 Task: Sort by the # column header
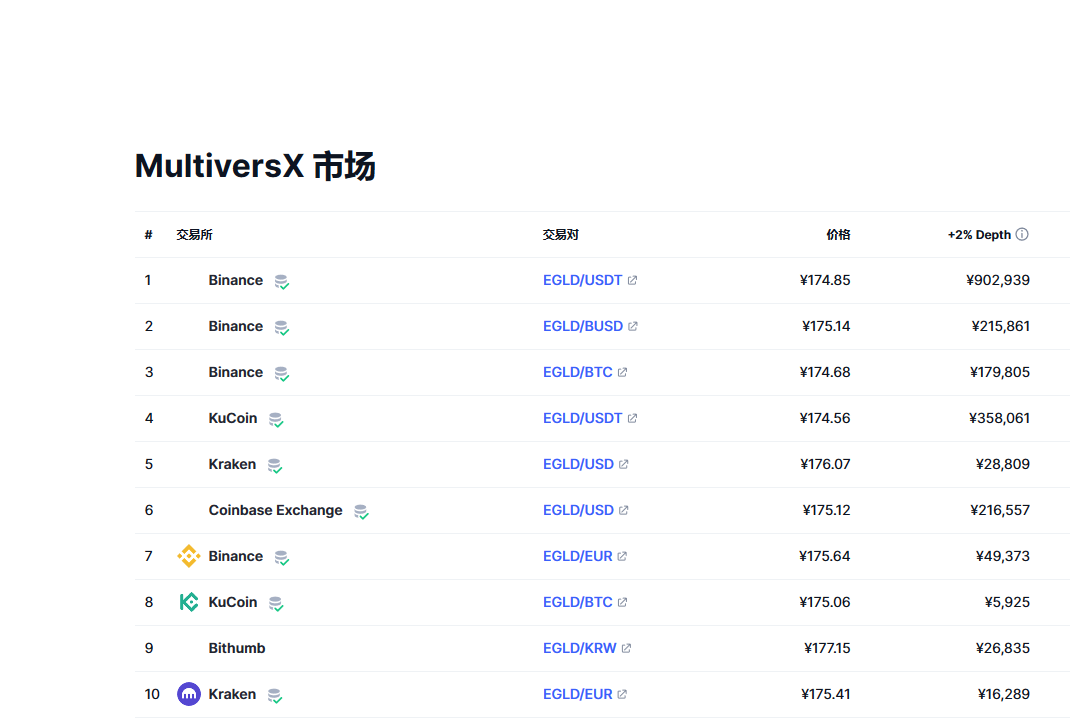(148, 235)
